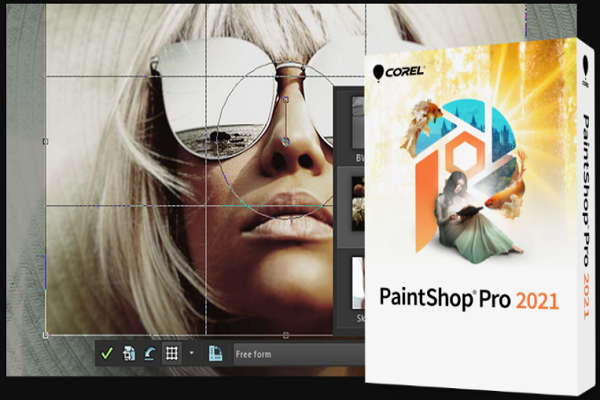
Task: Click the blue angle-ruler icon on the crop toolbar
Action: click(x=215, y=353)
